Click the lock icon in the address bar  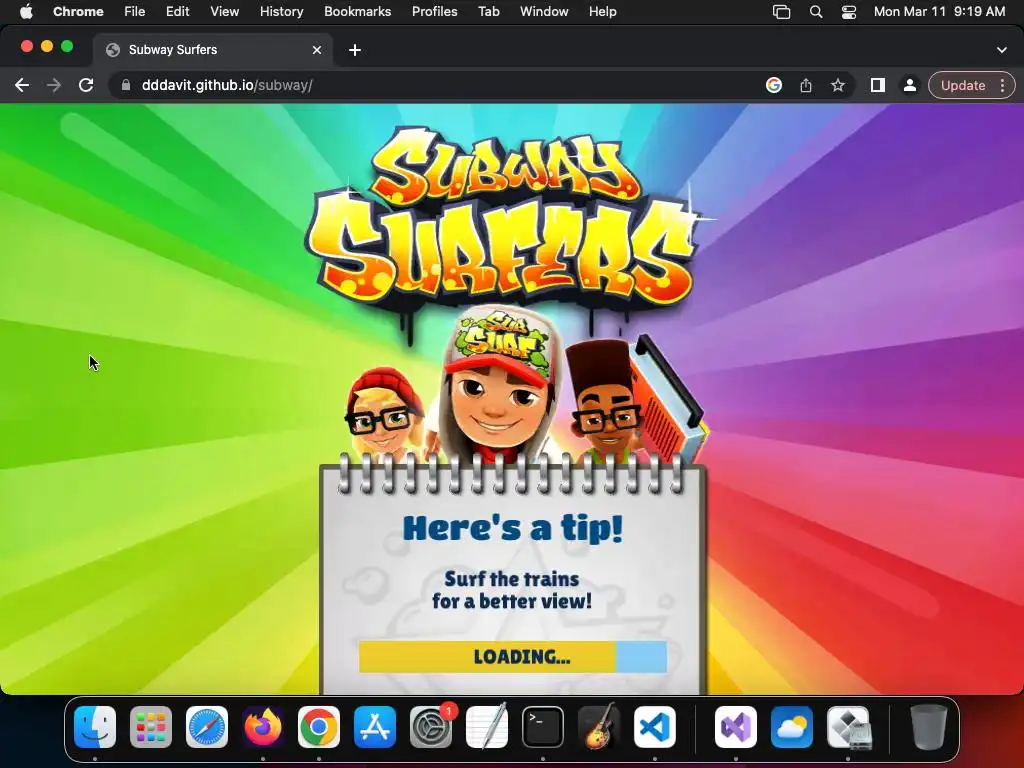coord(126,86)
